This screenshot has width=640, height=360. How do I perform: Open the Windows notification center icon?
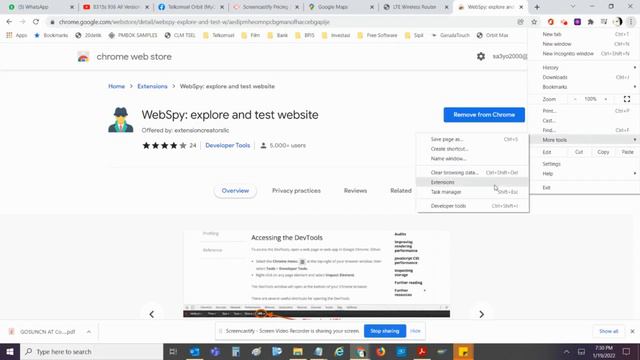627,351
